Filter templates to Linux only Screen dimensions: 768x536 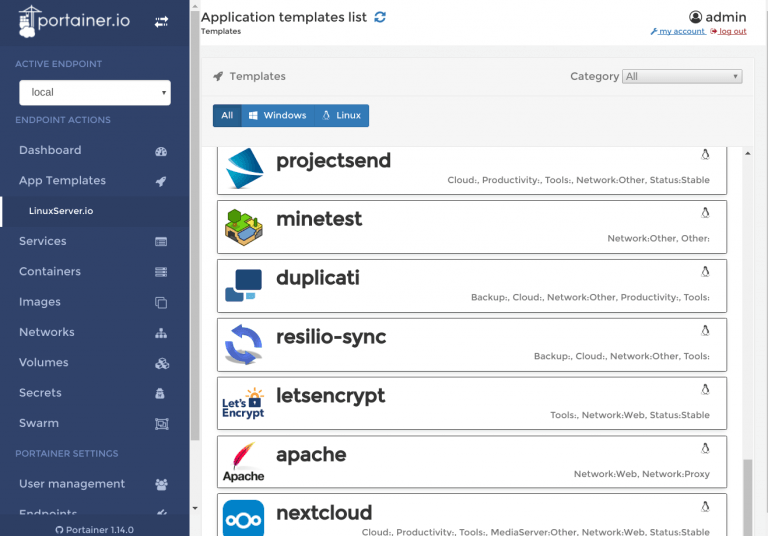(x=341, y=116)
